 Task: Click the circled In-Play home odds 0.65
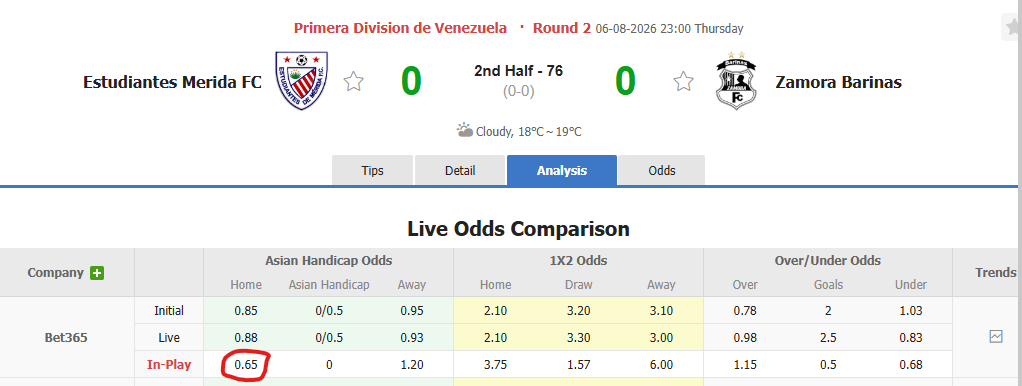pyautogui.click(x=246, y=365)
